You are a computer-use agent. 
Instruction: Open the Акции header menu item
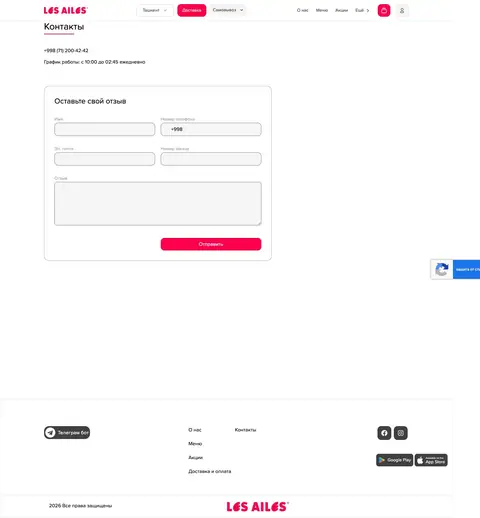pyautogui.click(x=341, y=10)
